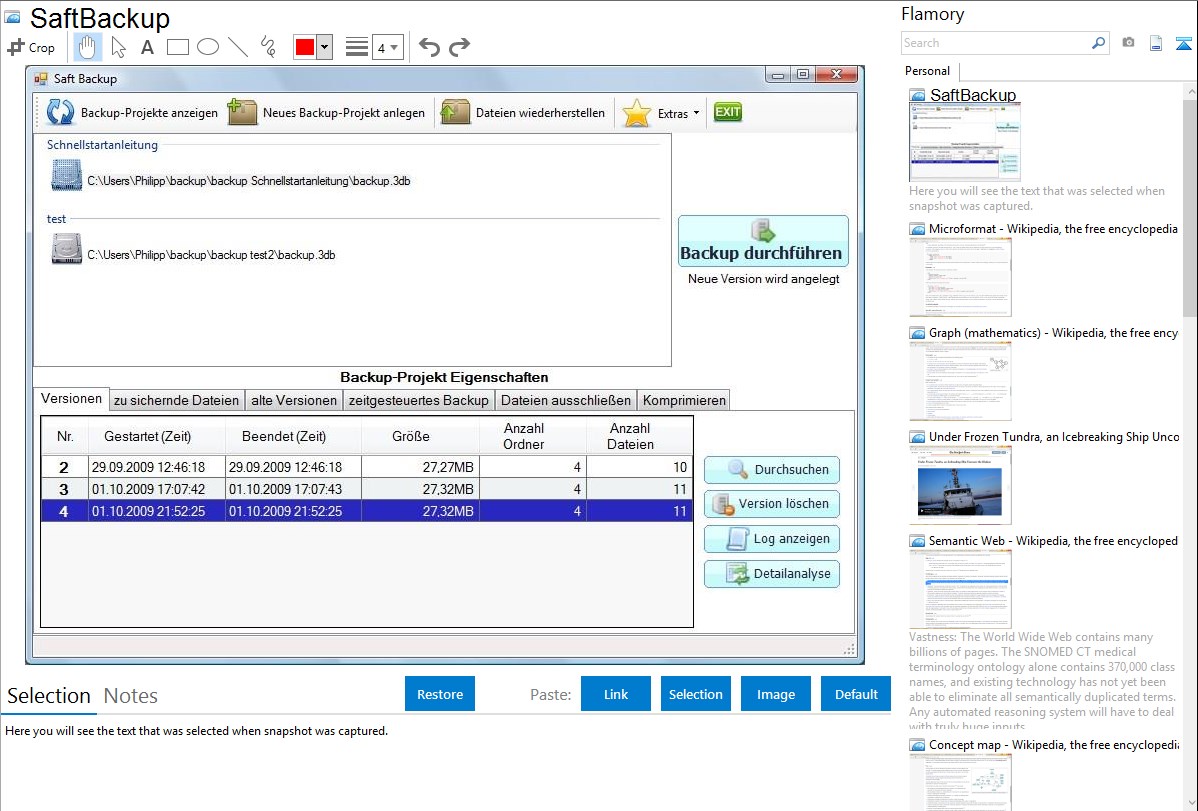Click the Durchsuchen button
Image resolution: width=1198 pixels, height=811 pixels.
point(772,469)
